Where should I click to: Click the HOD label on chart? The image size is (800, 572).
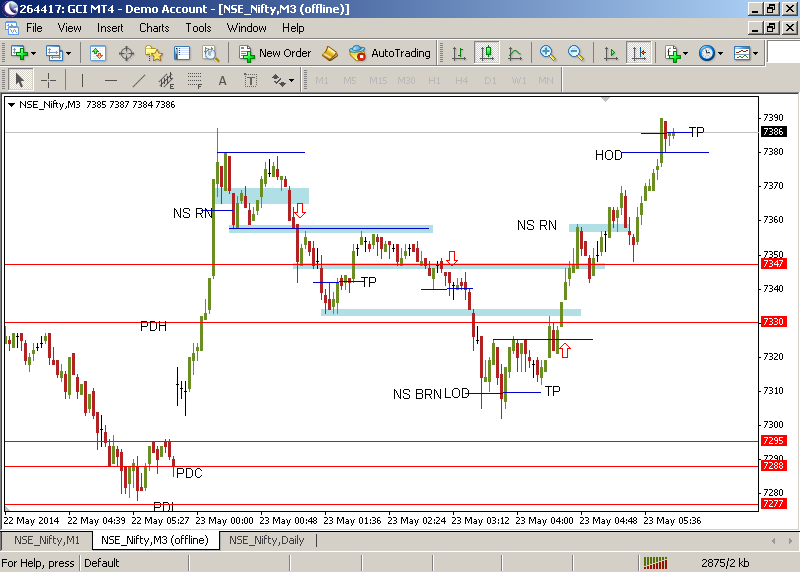point(609,155)
